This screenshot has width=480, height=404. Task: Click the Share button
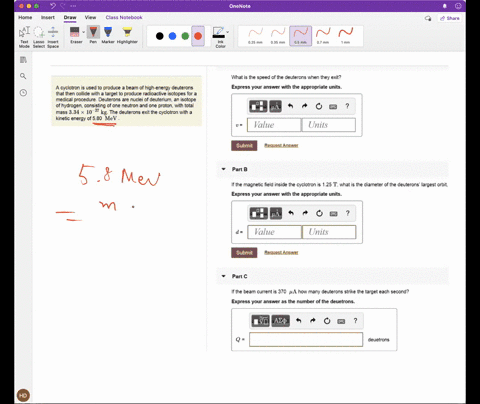point(450,18)
